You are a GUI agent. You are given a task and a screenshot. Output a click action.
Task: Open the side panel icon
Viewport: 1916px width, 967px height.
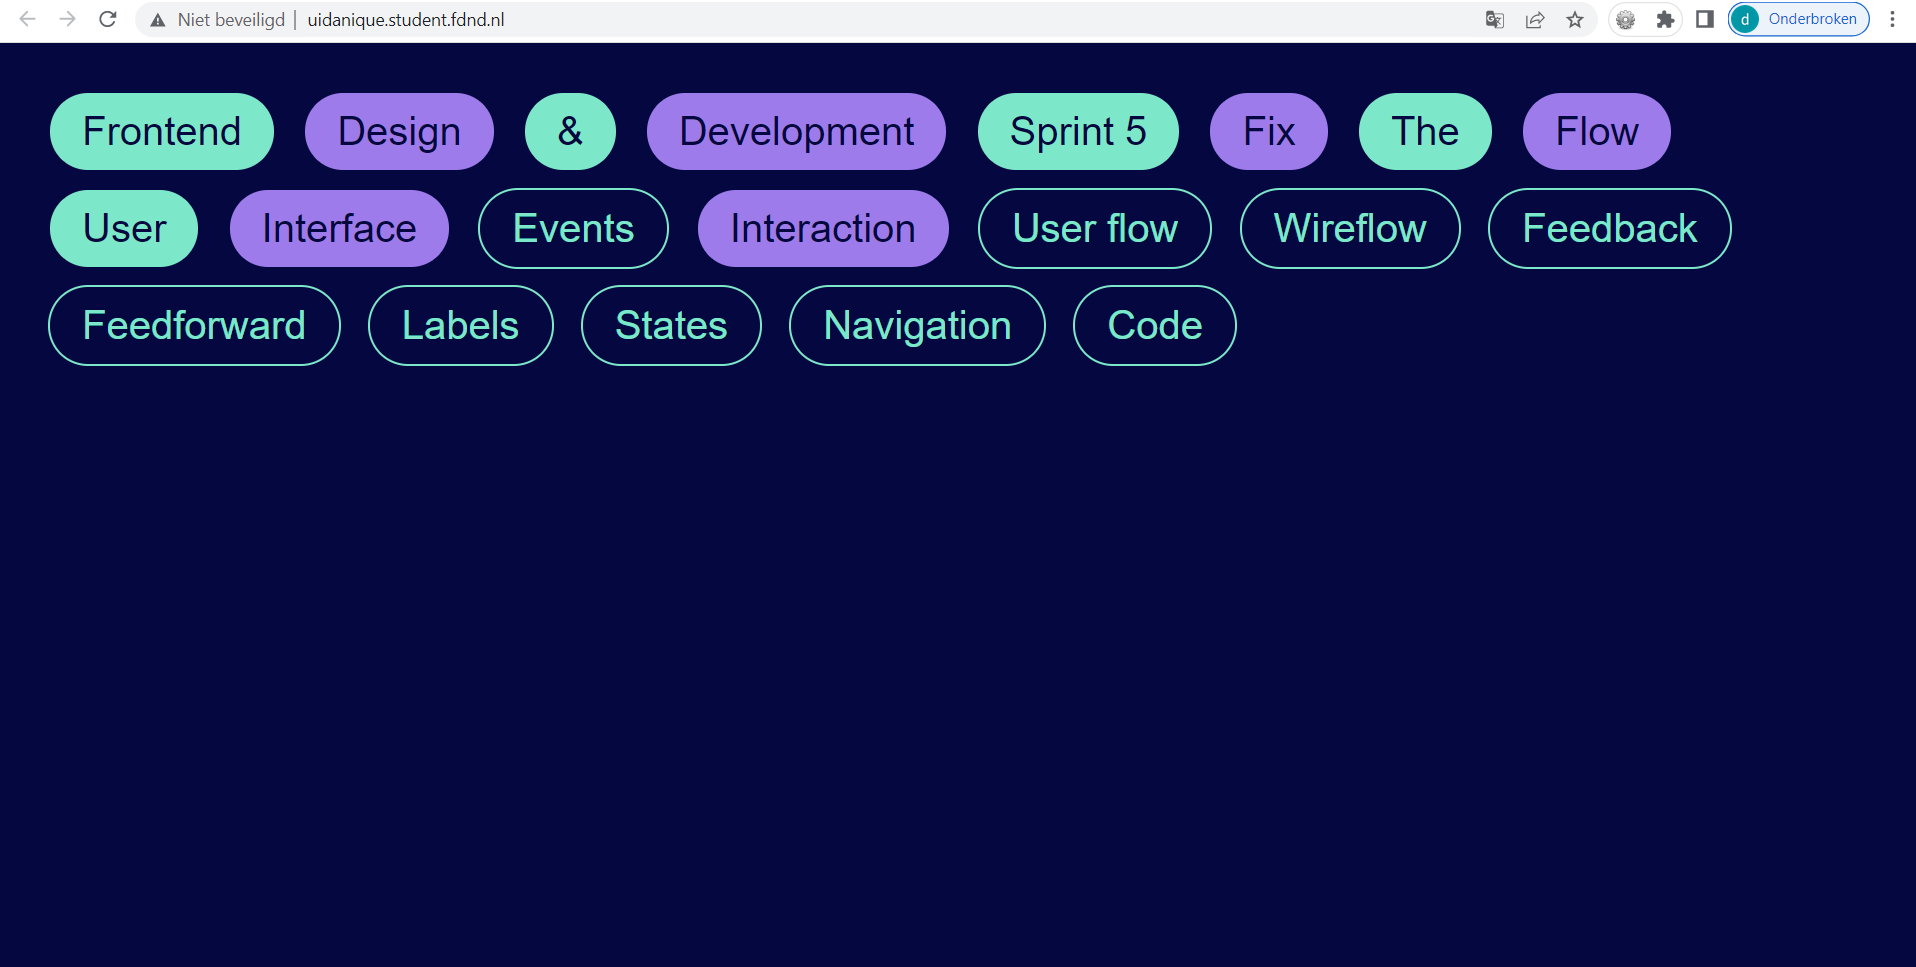[1705, 19]
